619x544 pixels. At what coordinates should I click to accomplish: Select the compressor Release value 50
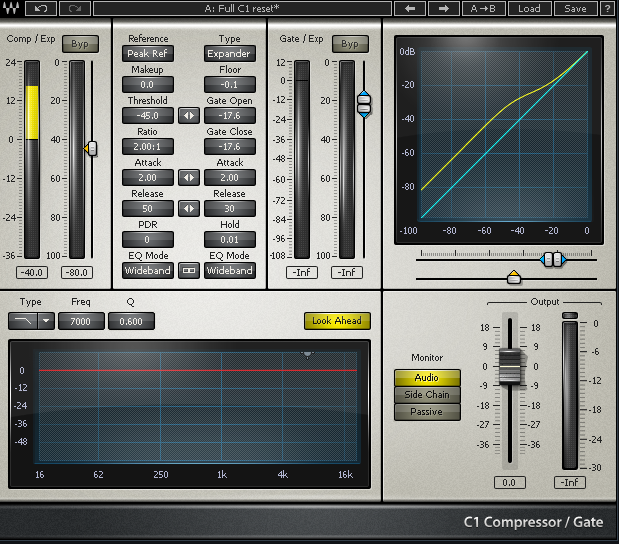(x=148, y=208)
